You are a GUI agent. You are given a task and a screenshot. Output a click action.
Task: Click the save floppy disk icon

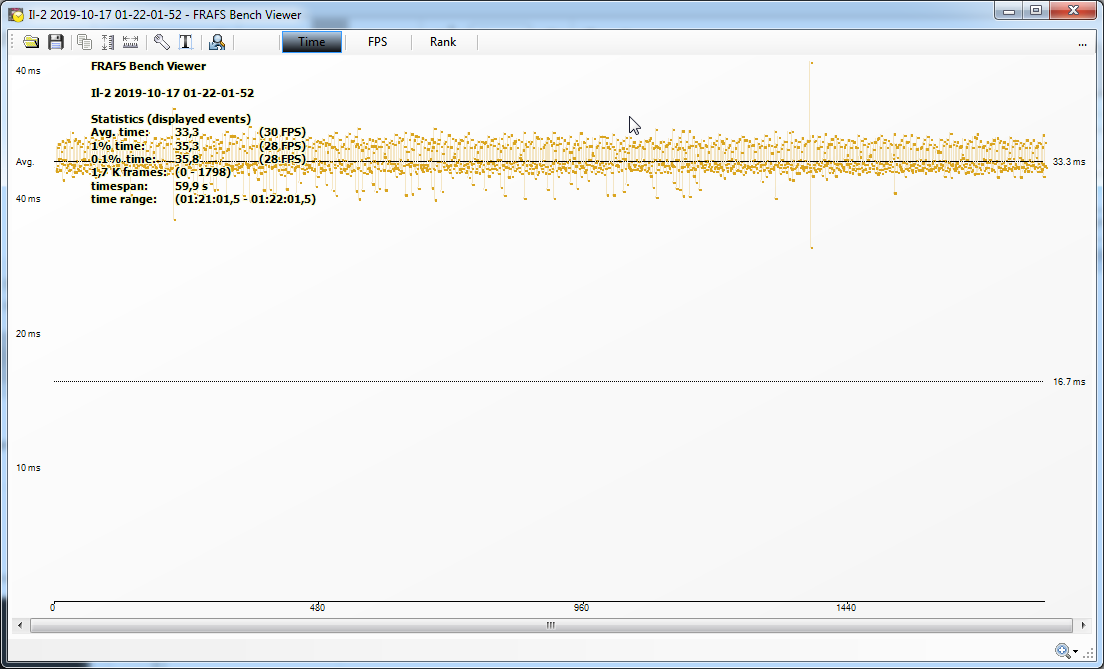tap(56, 42)
